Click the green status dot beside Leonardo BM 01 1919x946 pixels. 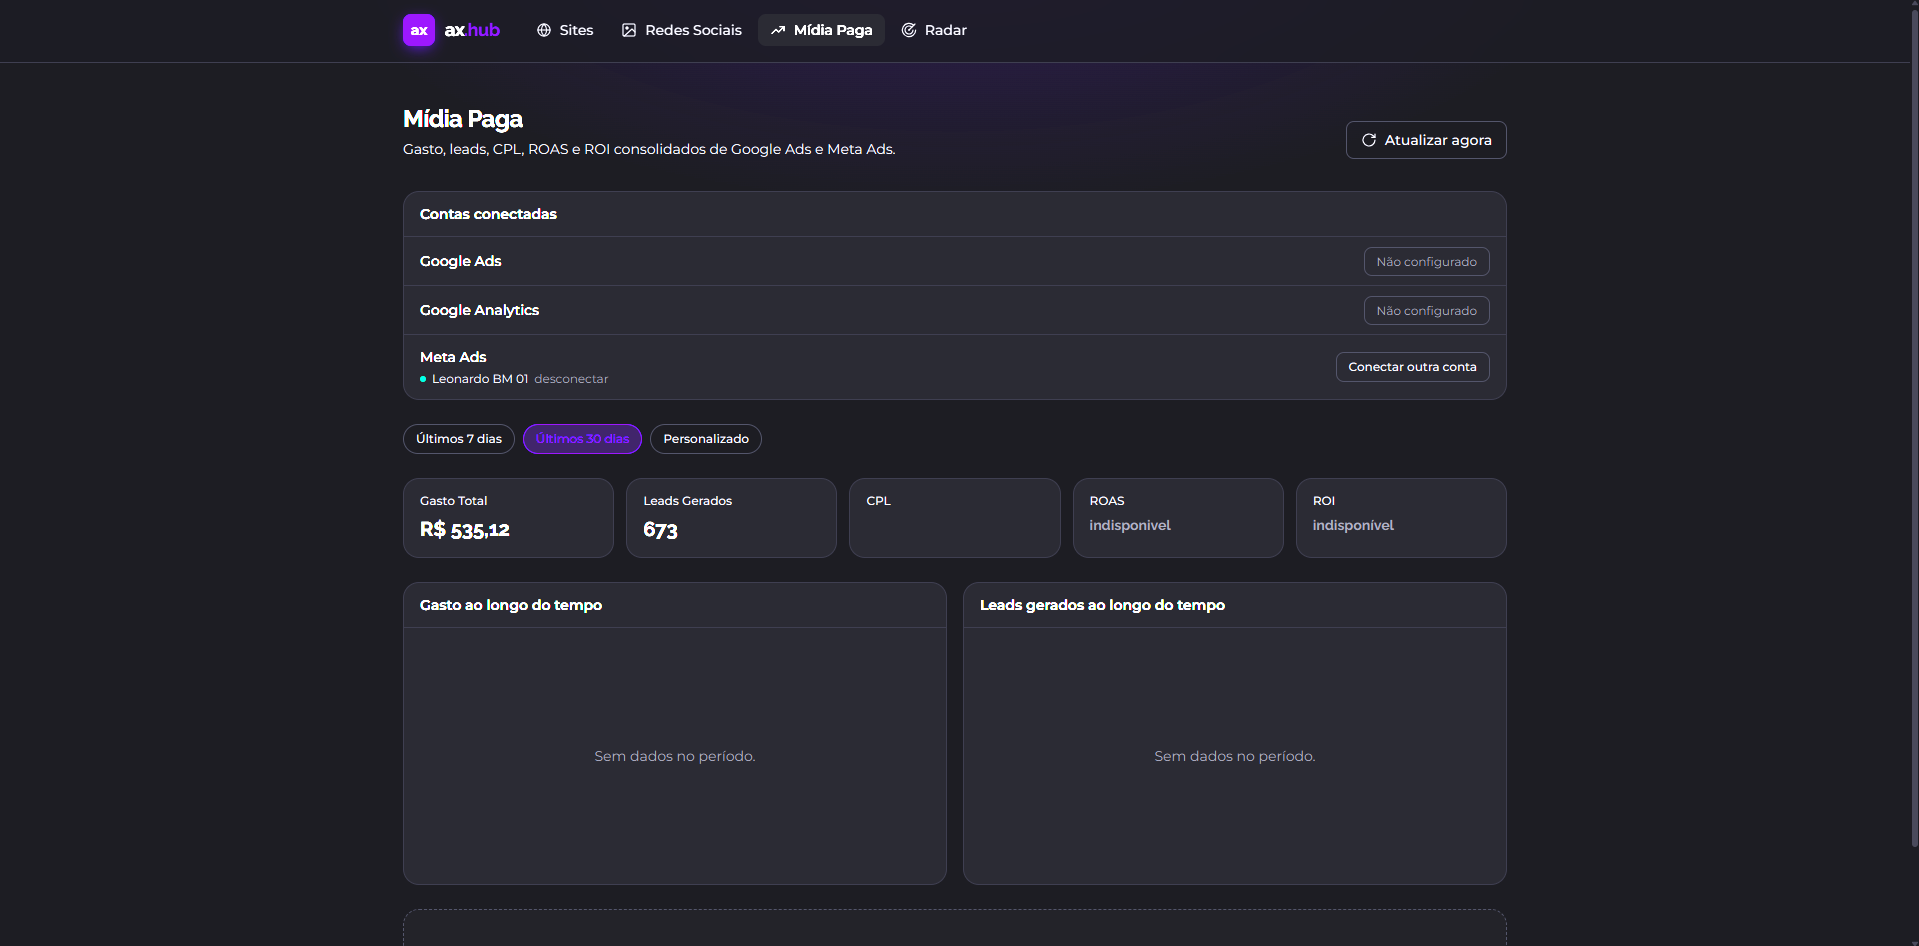pos(423,379)
